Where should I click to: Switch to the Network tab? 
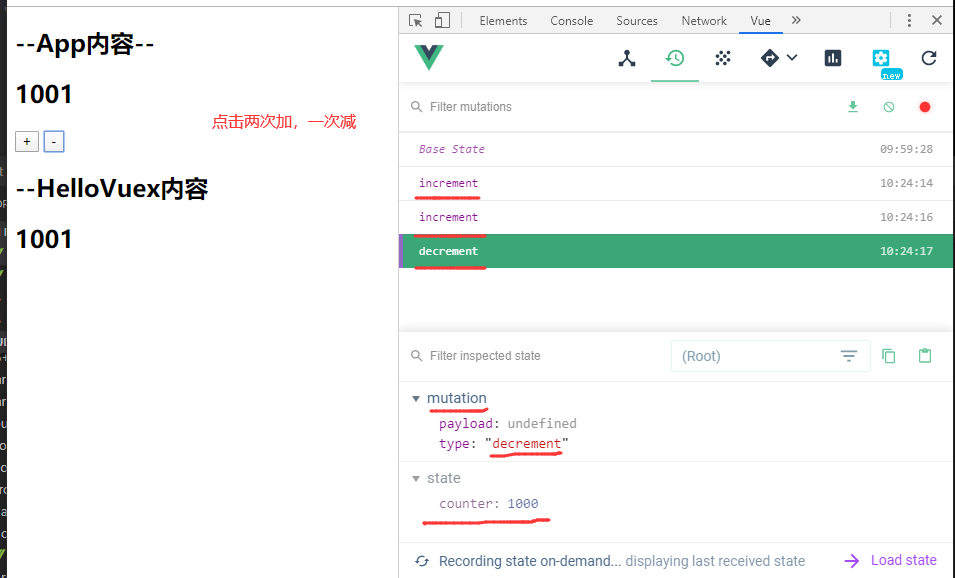pos(704,20)
